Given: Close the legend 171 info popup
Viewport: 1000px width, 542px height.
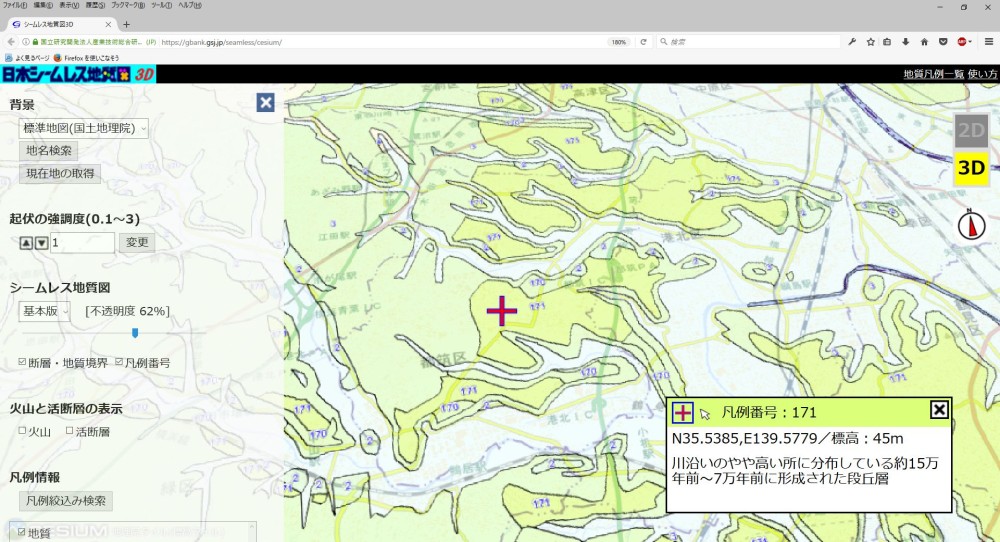Looking at the screenshot, I should (x=939, y=410).
